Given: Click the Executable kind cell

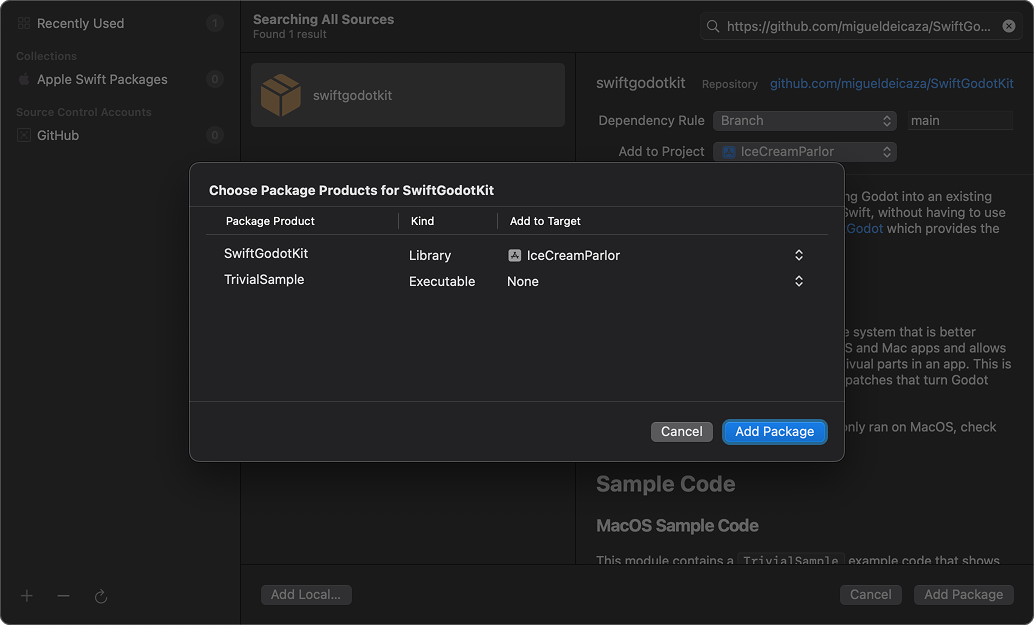Looking at the screenshot, I should pyautogui.click(x=442, y=282).
